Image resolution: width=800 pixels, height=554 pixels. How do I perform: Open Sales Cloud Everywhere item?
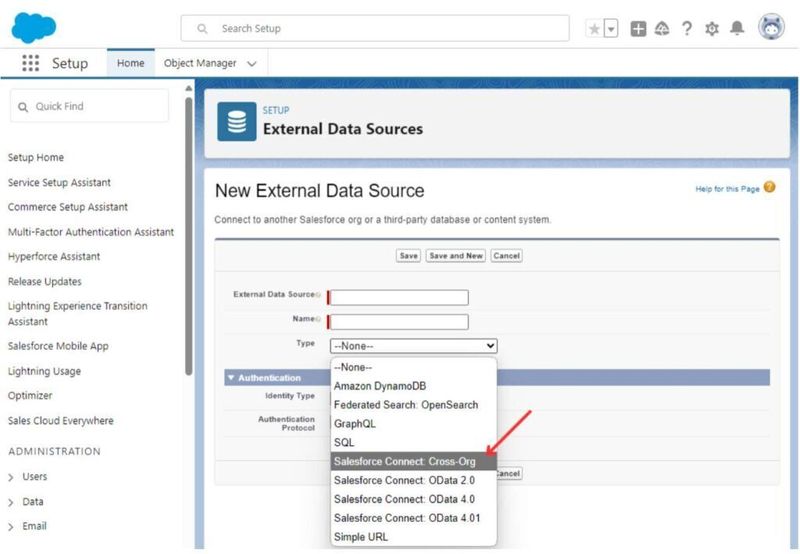[61, 420]
